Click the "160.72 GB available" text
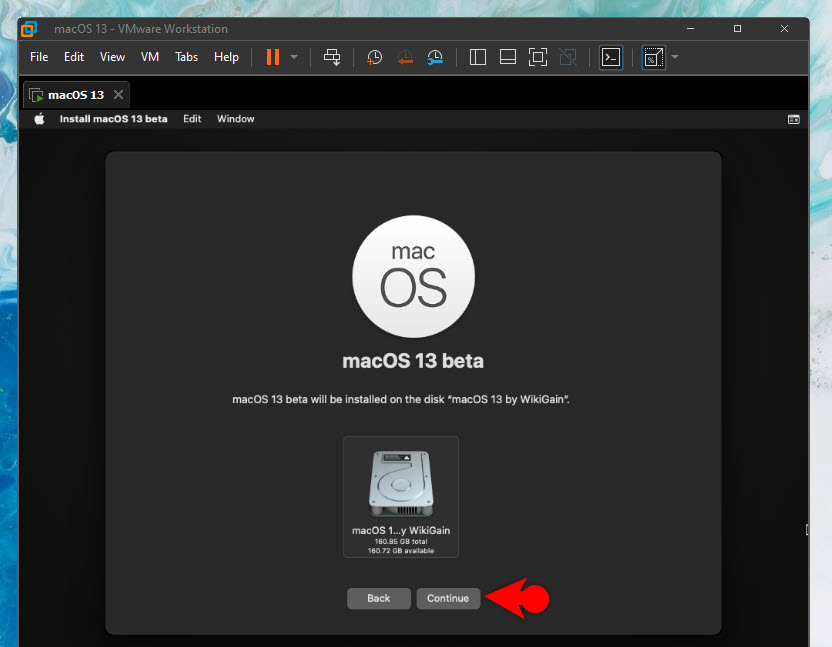 coord(401,550)
